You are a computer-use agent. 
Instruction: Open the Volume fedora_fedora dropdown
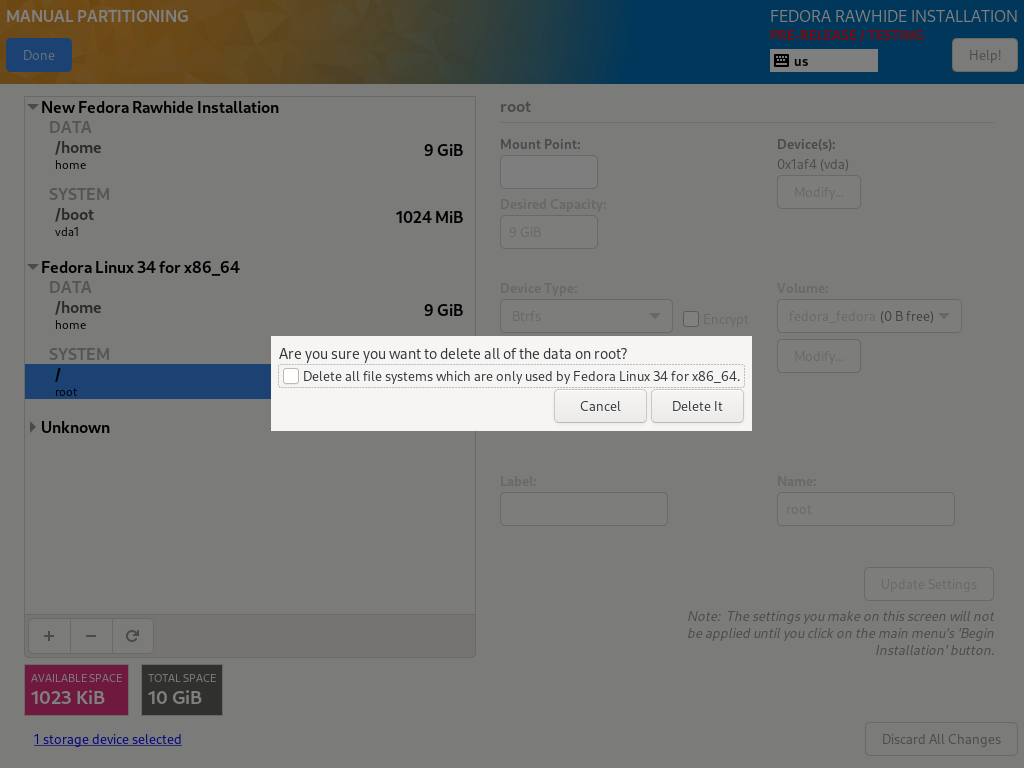click(869, 316)
